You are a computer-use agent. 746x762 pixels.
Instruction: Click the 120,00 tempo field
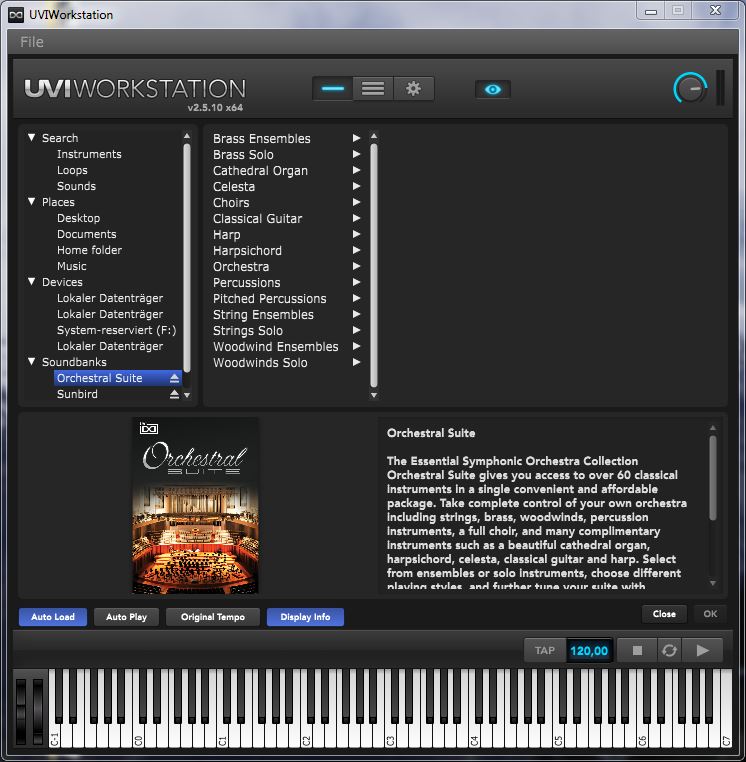coord(589,651)
